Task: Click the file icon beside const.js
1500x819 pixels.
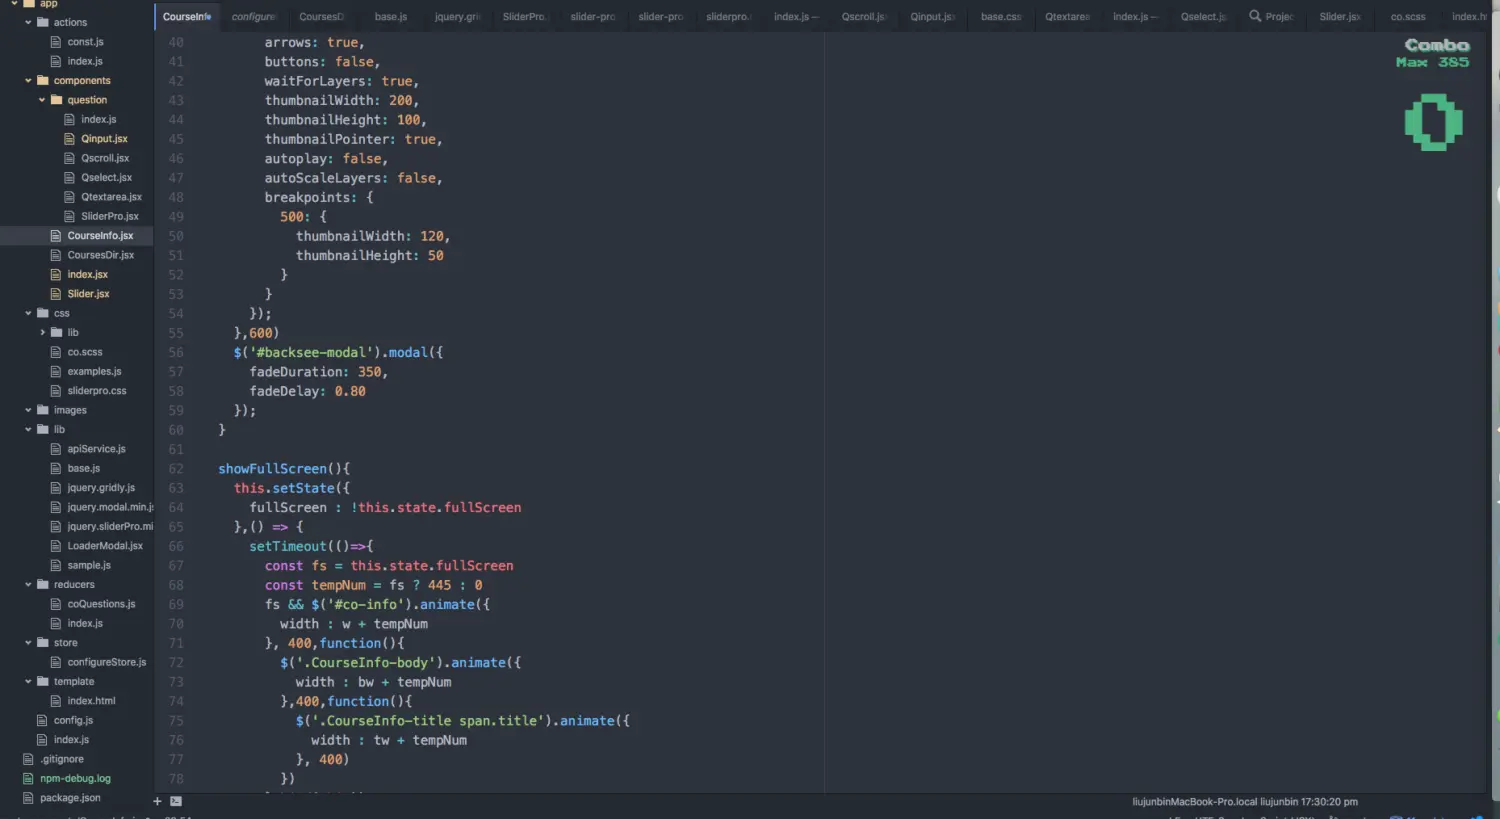Action: [57, 42]
